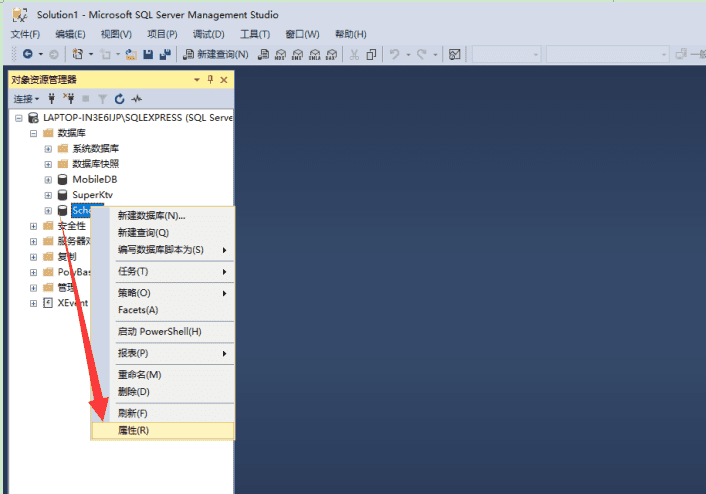Choose 重命名(M) from context menu
Viewport: 706px width, 494px height.
tap(163, 375)
